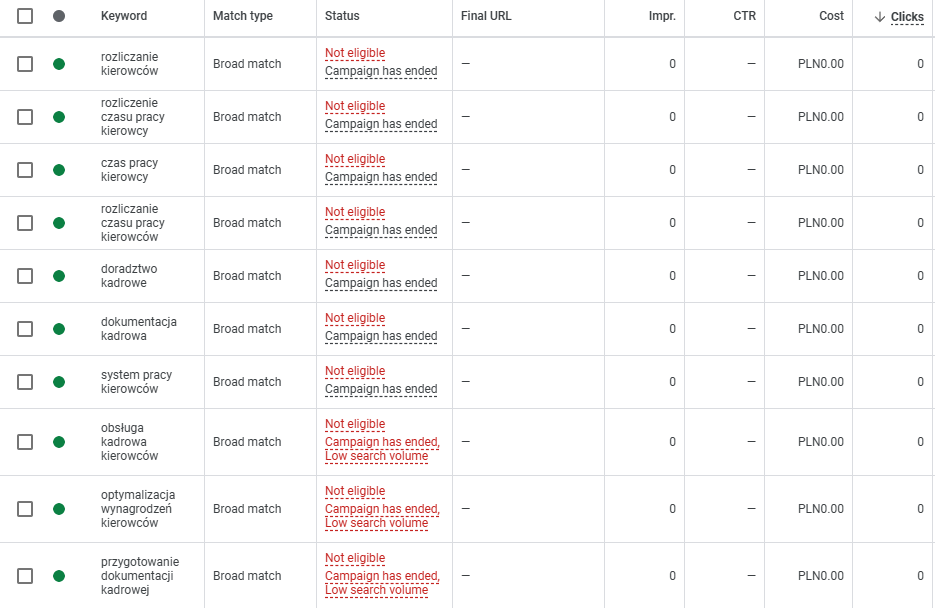Screen dimensions: 935x608
Task: Click the Impr. column header
Action: pos(661,17)
